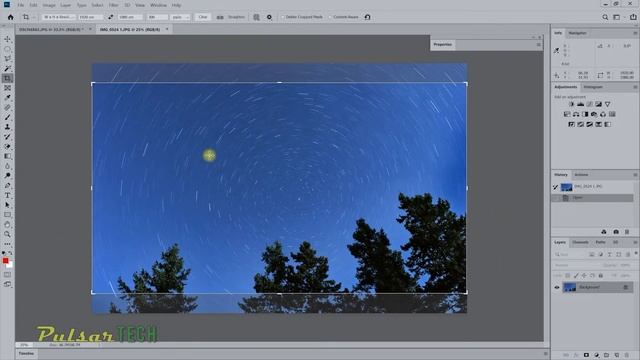Select the Crop tool in the toolbox
This screenshot has width=640, height=360.
[7, 78]
